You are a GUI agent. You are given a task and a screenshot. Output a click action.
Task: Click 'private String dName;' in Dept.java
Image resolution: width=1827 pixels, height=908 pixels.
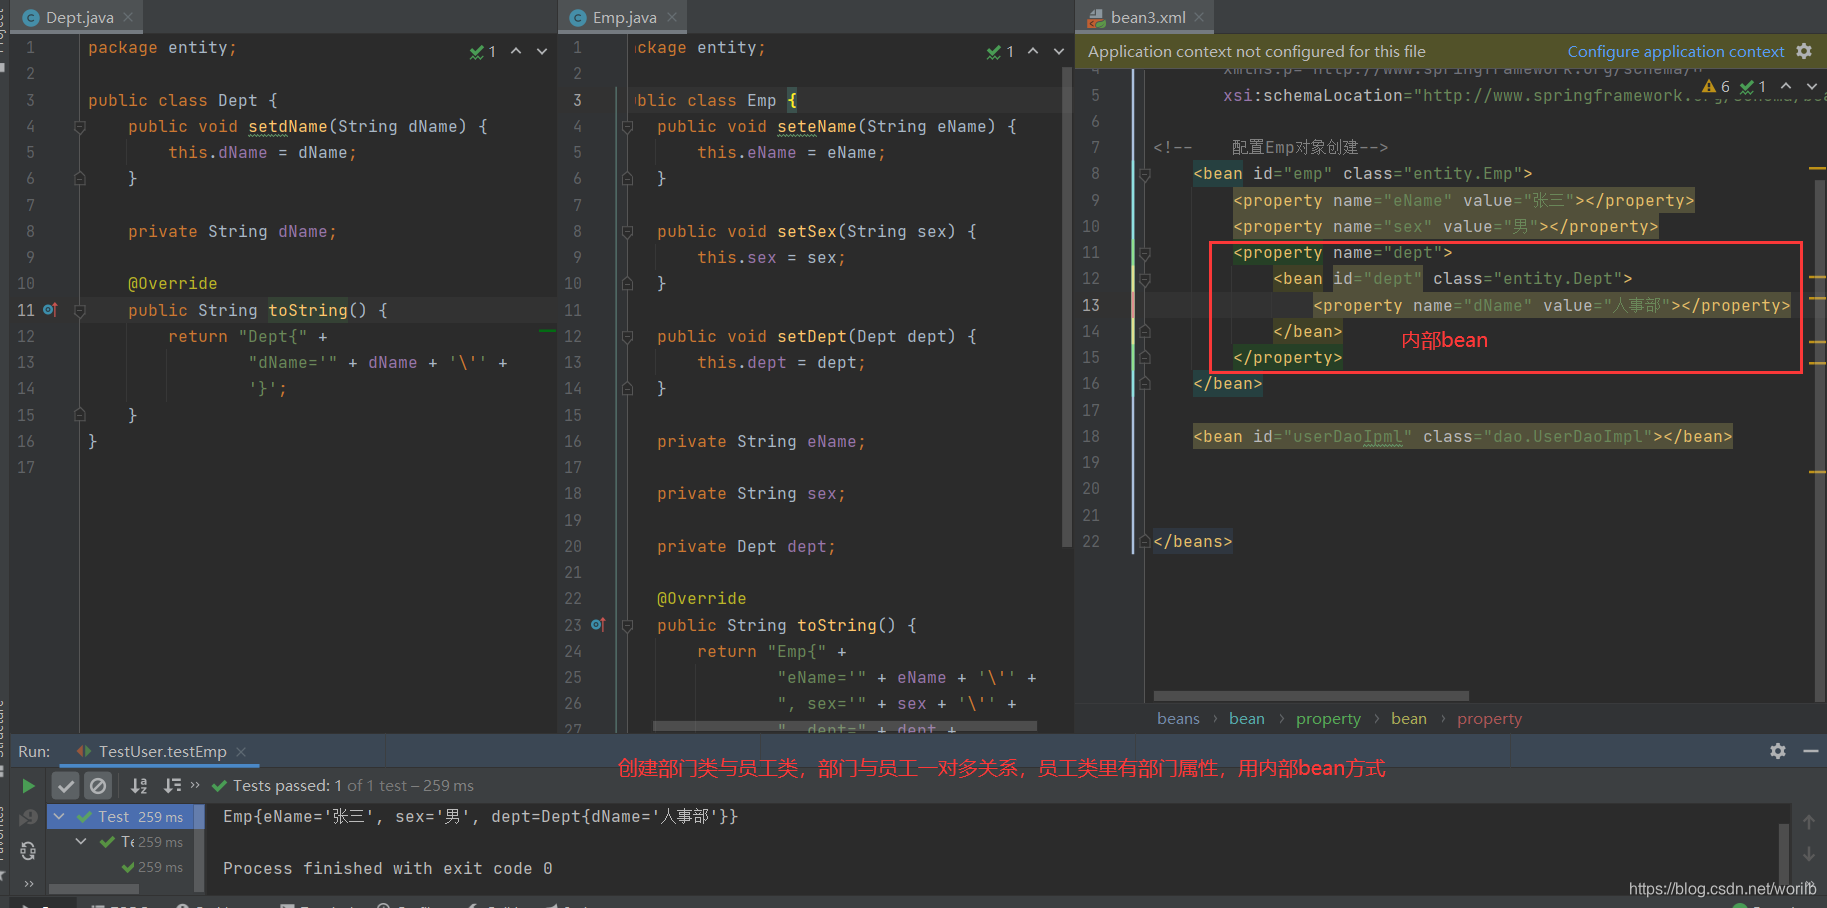point(232,232)
